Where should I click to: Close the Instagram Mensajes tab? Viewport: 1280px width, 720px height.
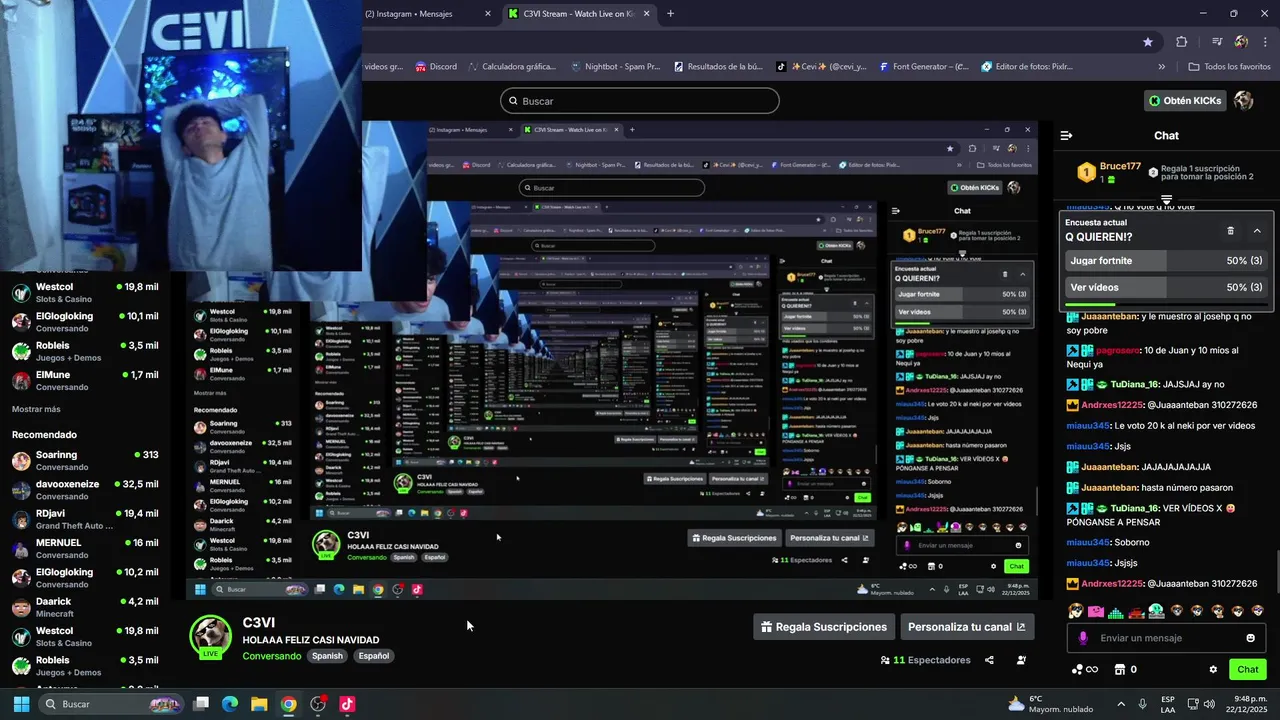[x=488, y=14]
